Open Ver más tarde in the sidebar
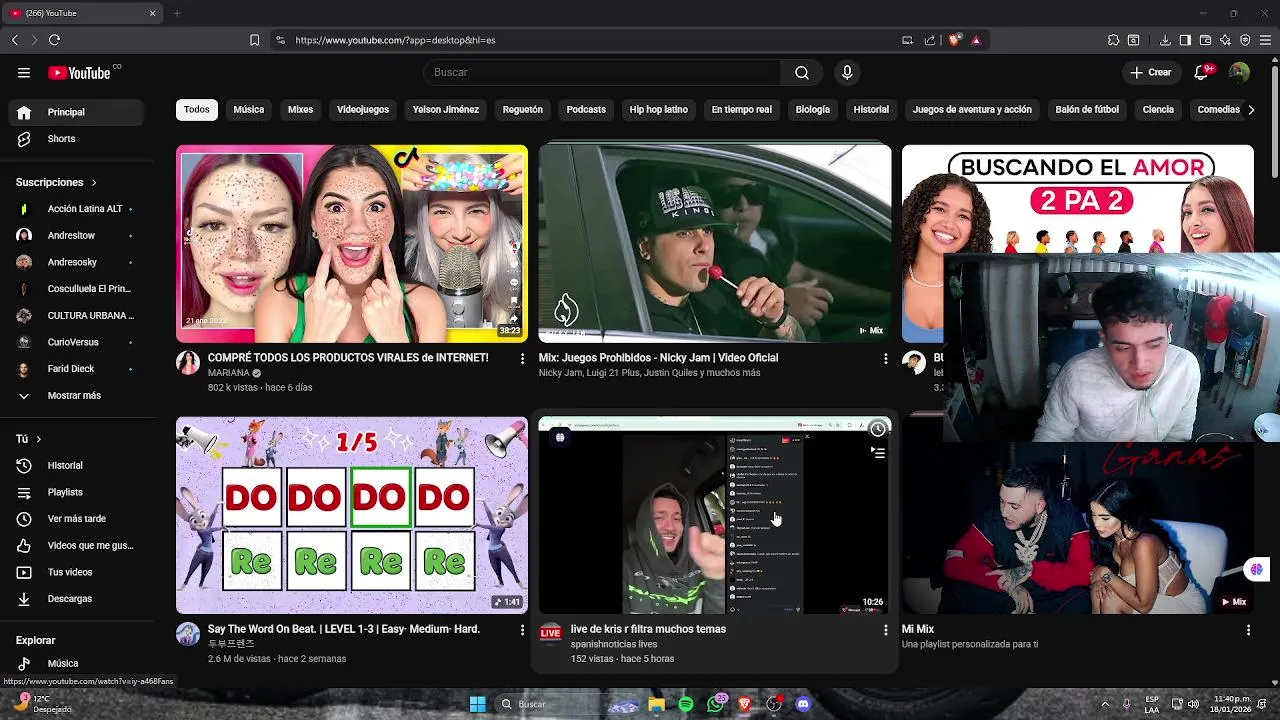 pyautogui.click(x=78, y=519)
